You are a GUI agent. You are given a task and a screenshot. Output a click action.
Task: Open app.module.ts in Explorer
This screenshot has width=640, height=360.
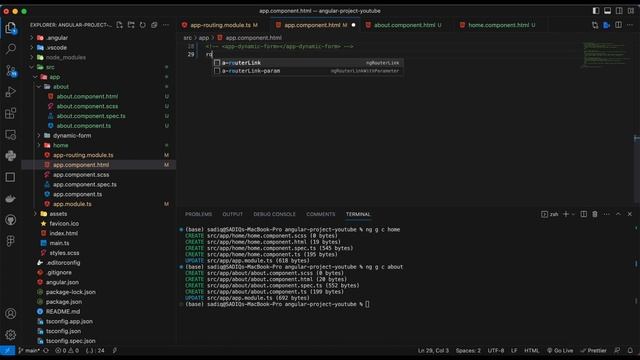(x=72, y=204)
